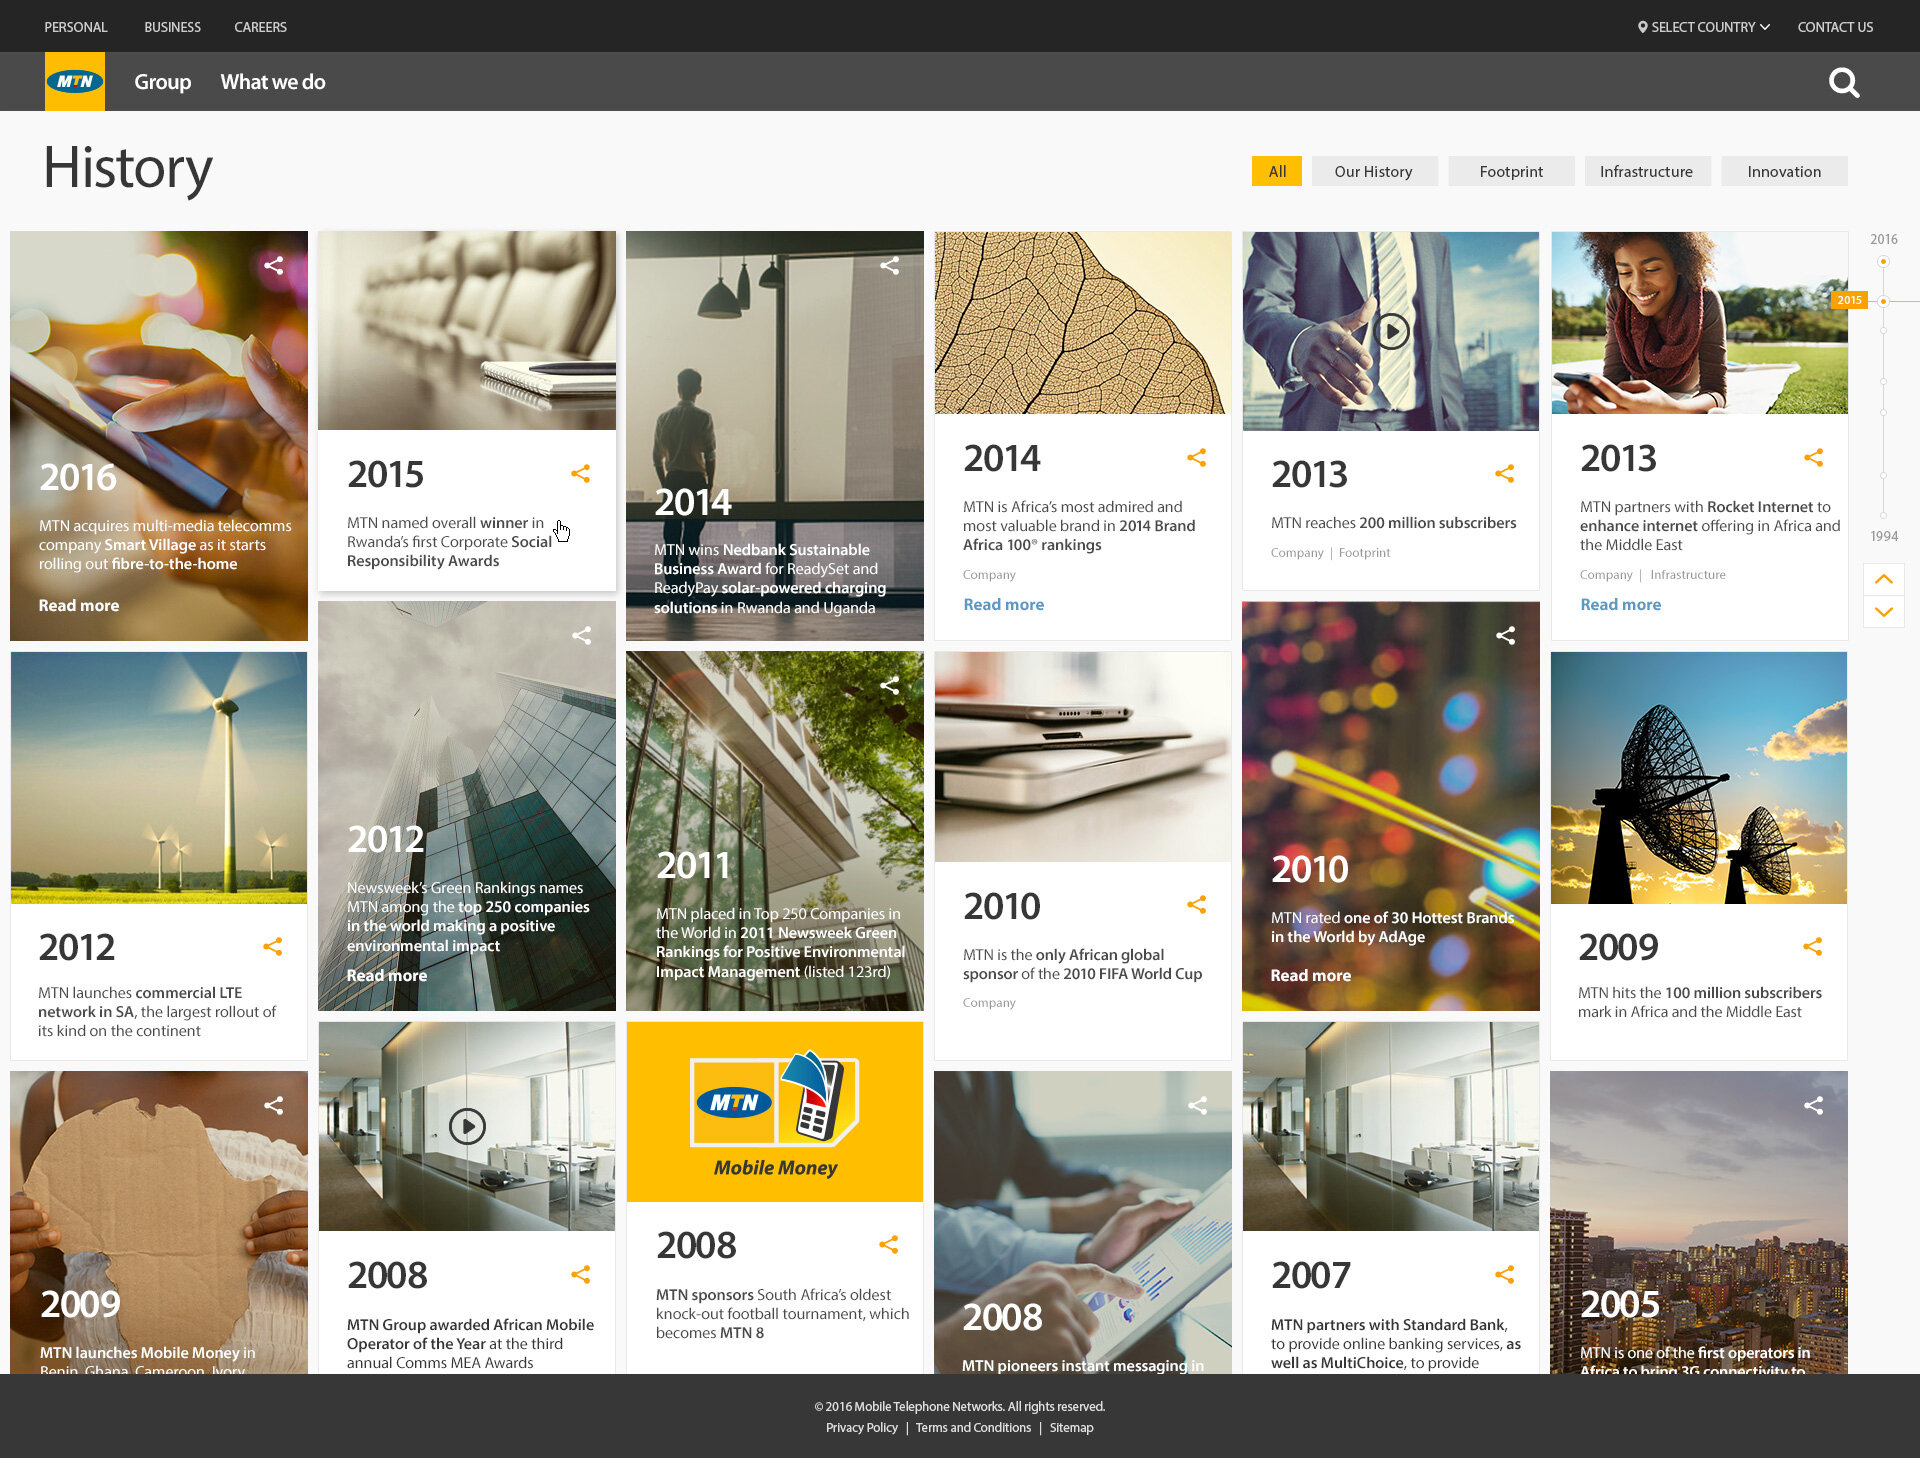Share the 2012 LTE network card
The image size is (1920, 1458).
[x=272, y=947]
